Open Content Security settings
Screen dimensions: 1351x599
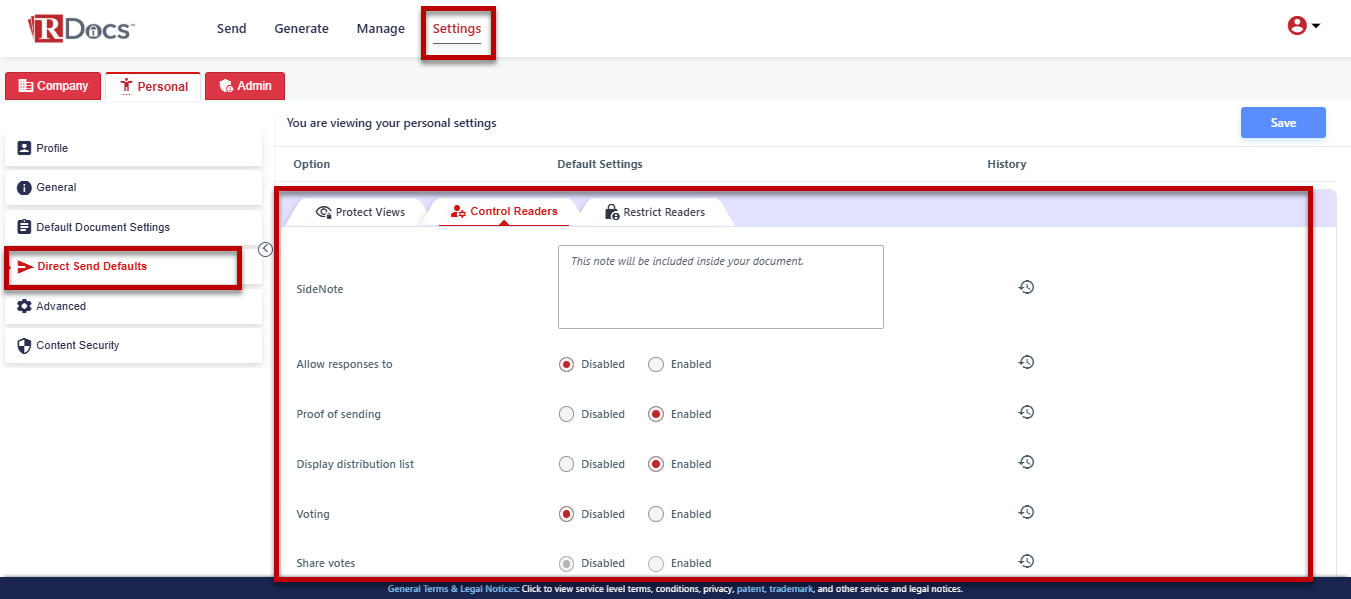(x=78, y=346)
